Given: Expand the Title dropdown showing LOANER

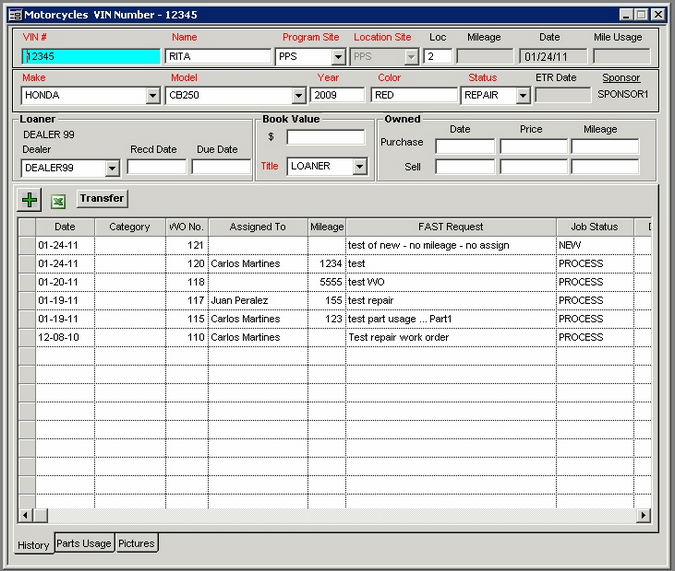Looking at the screenshot, I should coord(359,167).
